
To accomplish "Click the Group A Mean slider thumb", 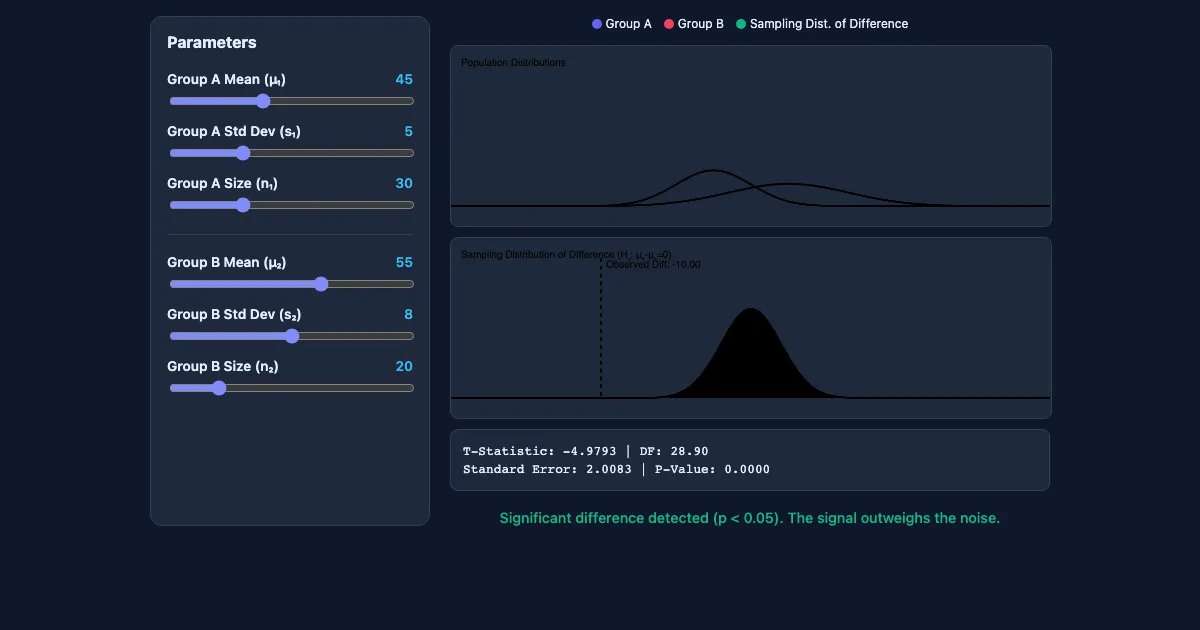I will (x=263, y=101).
